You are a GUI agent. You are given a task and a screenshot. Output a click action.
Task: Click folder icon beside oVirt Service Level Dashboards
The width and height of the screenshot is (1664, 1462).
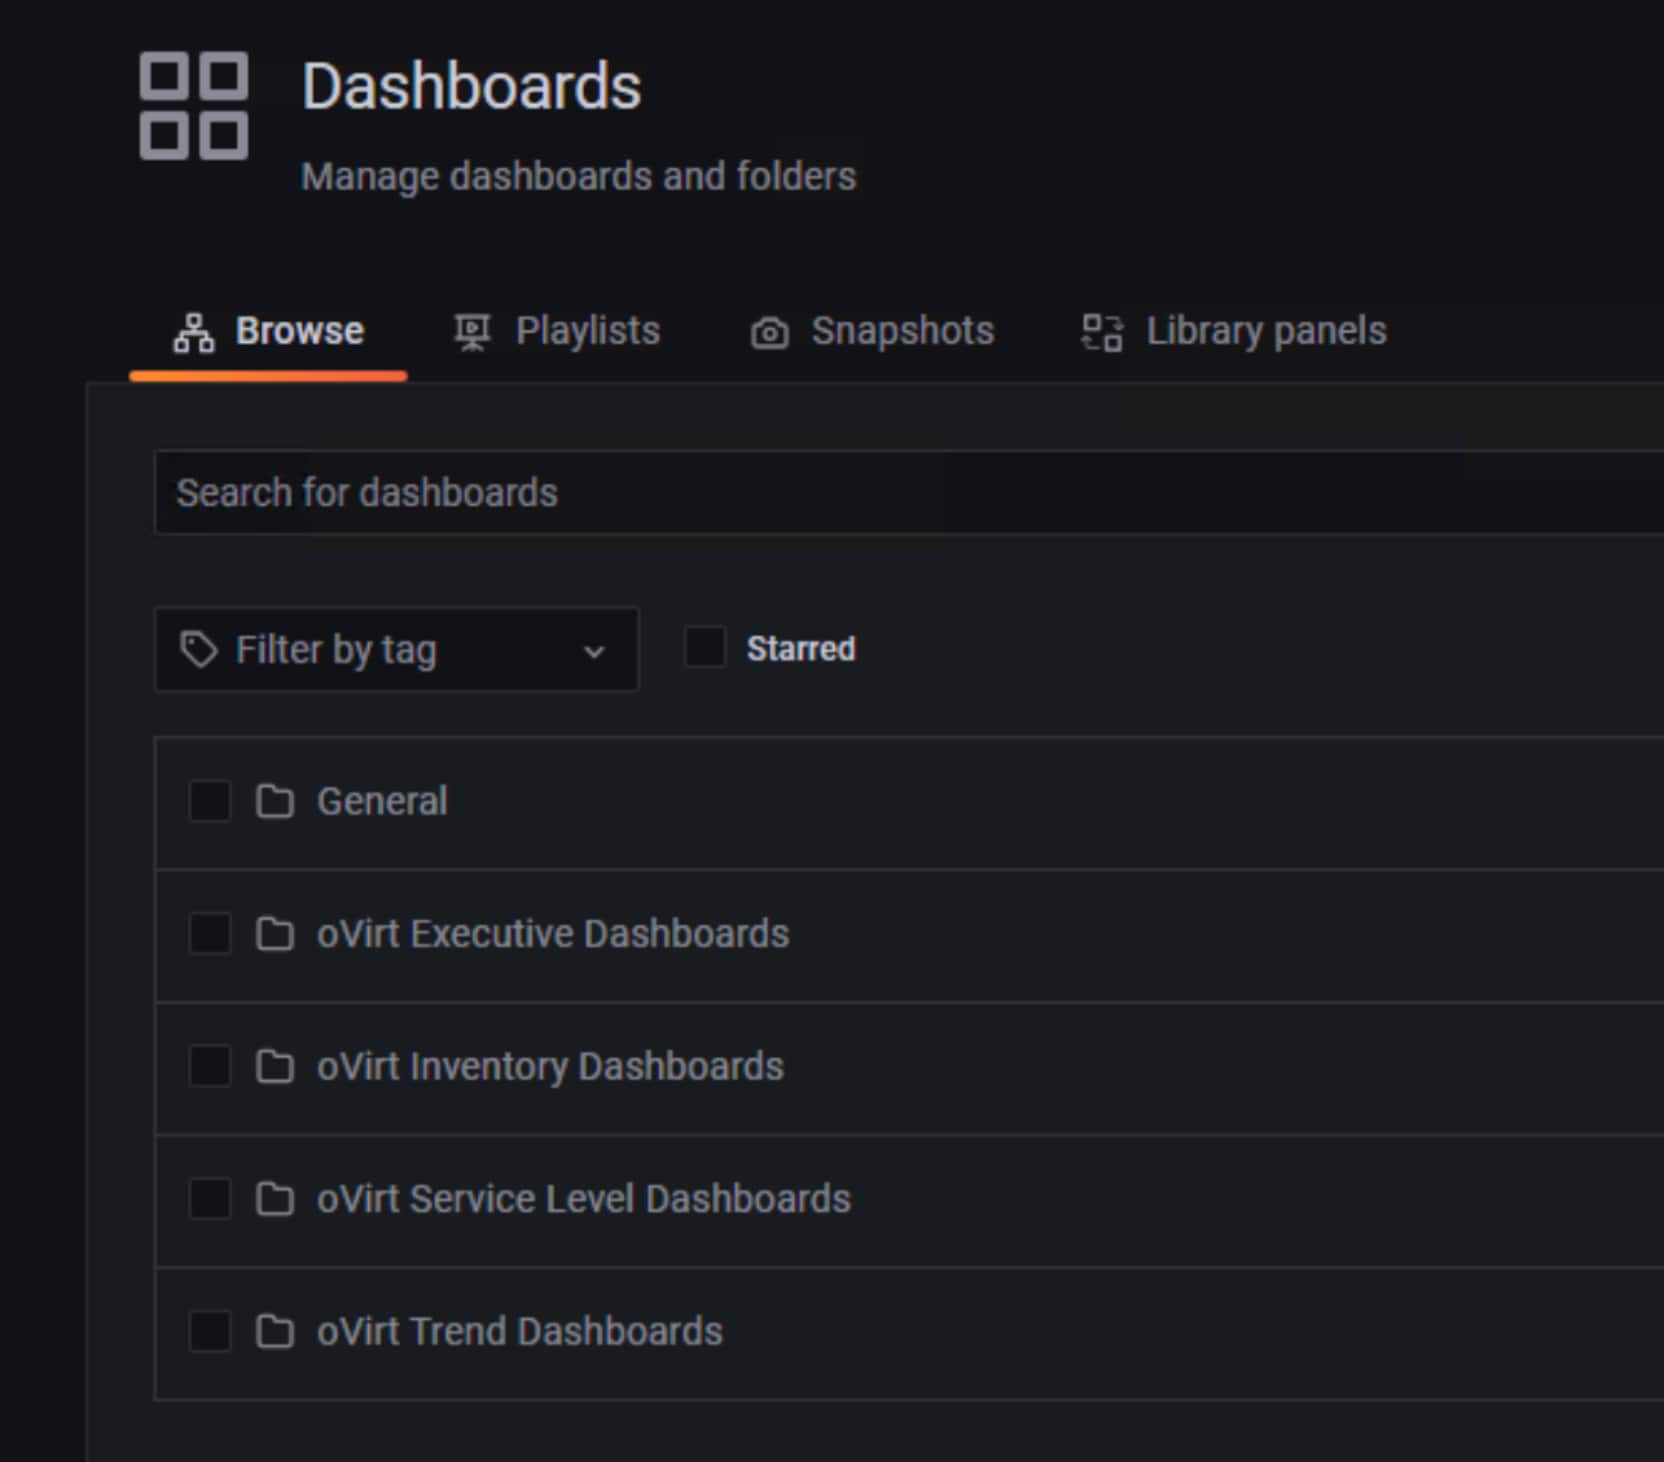point(275,1199)
